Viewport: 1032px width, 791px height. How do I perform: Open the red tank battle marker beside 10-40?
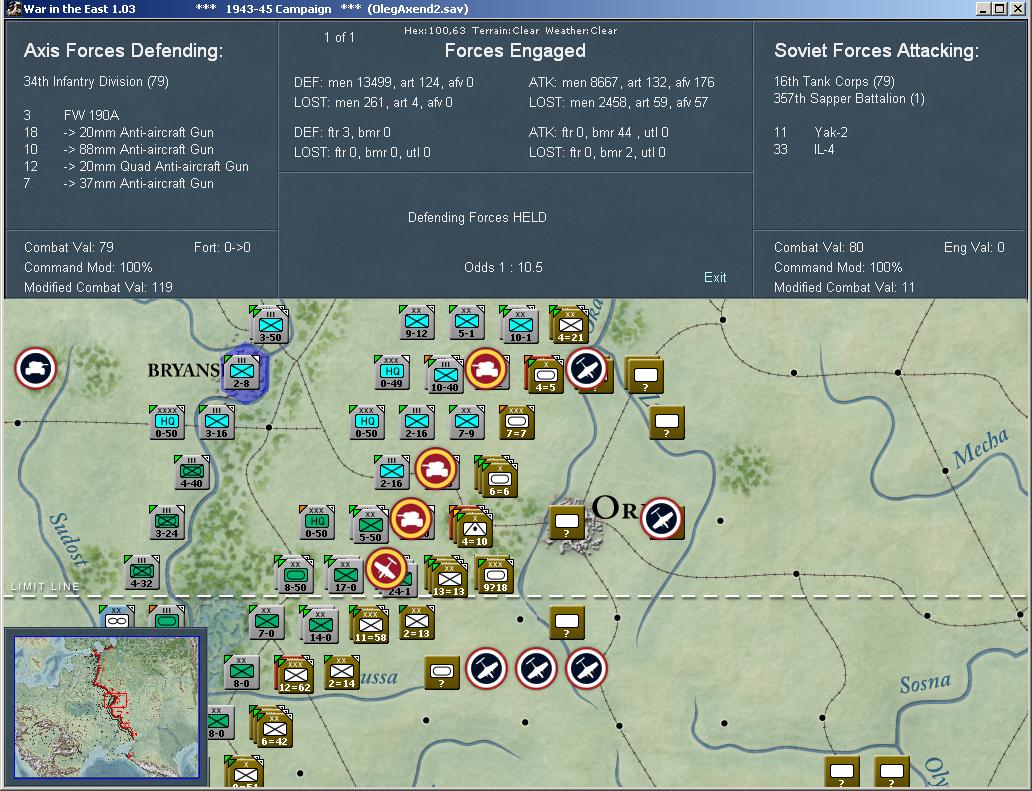click(x=486, y=369)
